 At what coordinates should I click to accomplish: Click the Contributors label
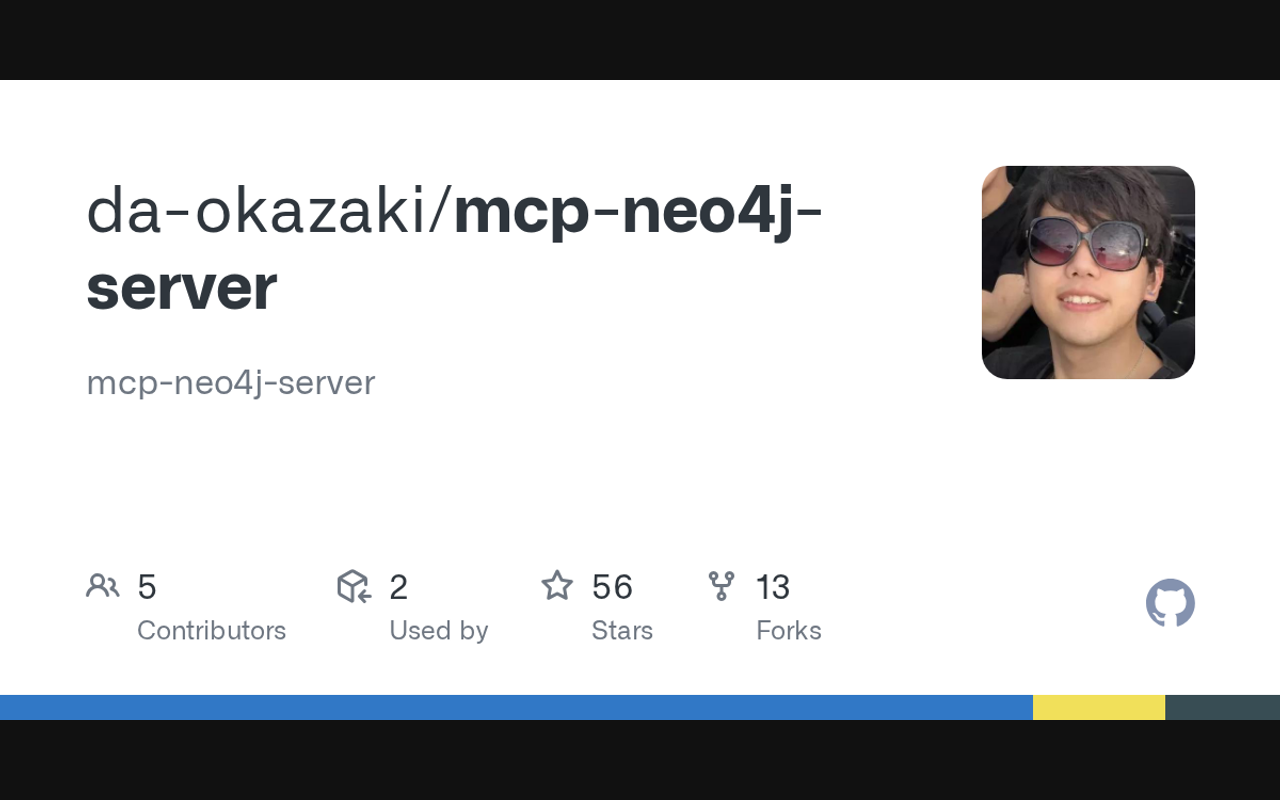[211, 630]
